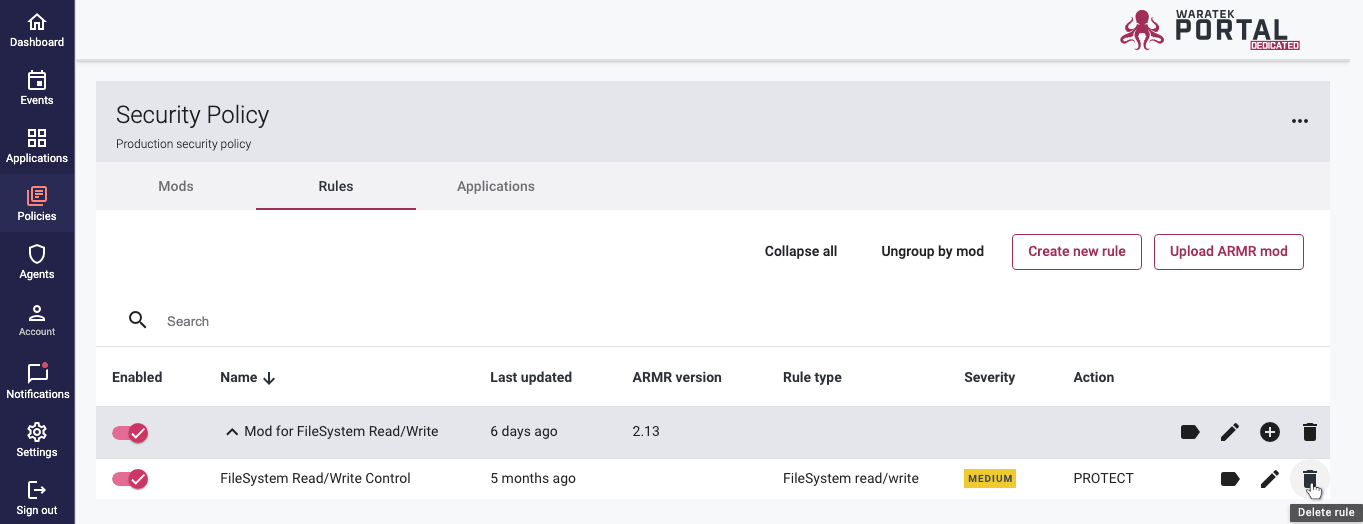Open Applications in the sidebar
The height and width of the screenshot is (524, 1363).
tap(37, 146)
